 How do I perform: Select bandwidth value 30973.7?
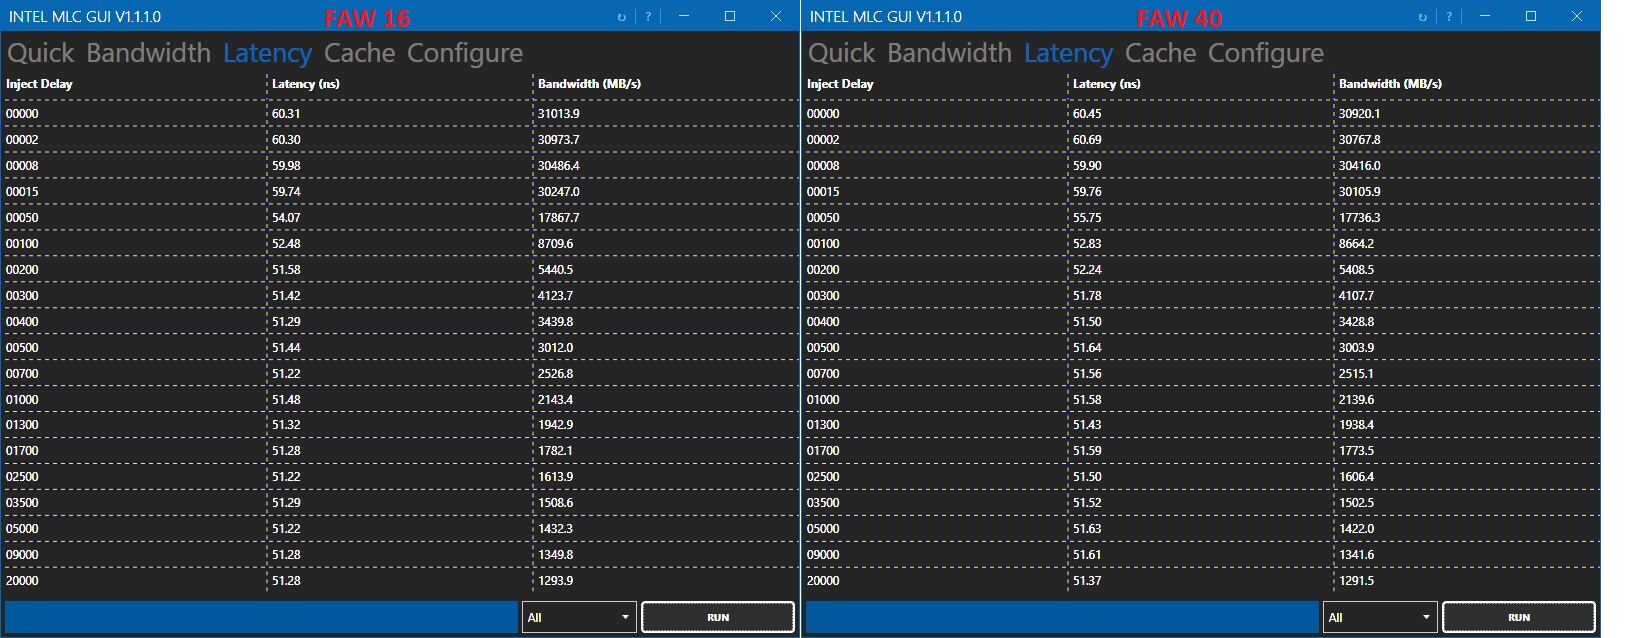point(559,140)
